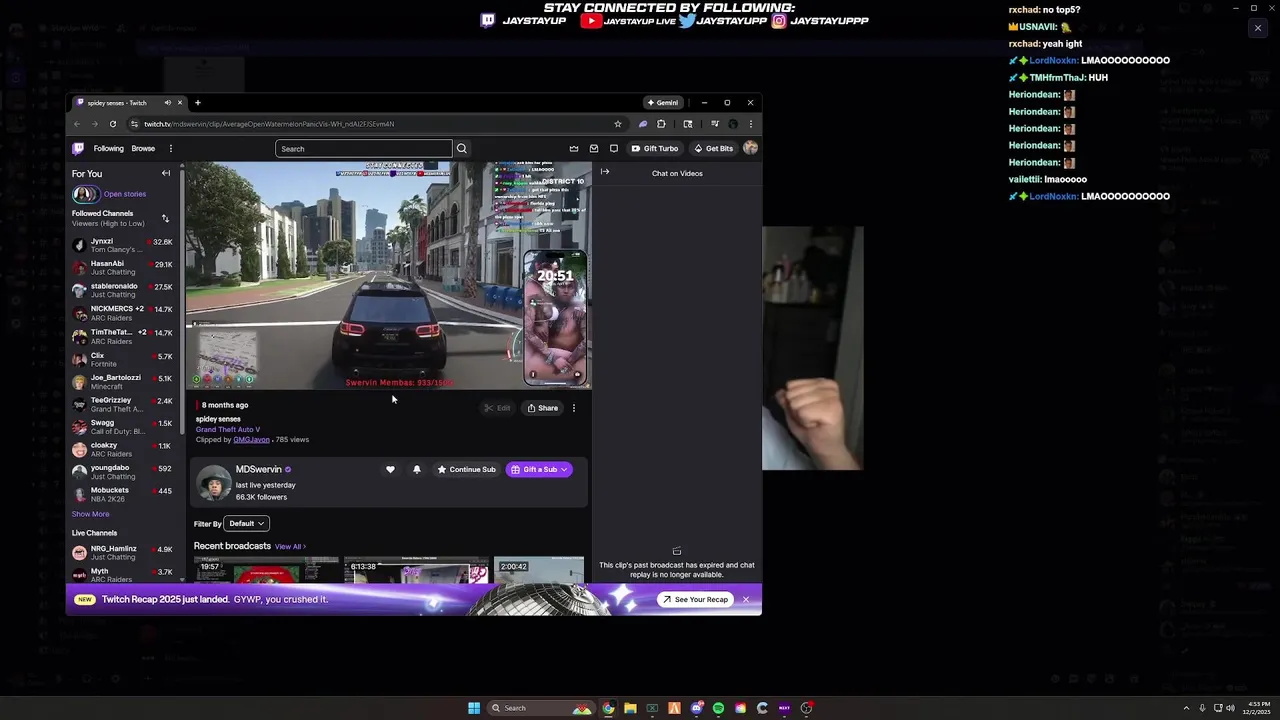Screen dimensions: 1280x720
Task: Open the Twitch notifications inbox icon
Action: click(594, 148)
